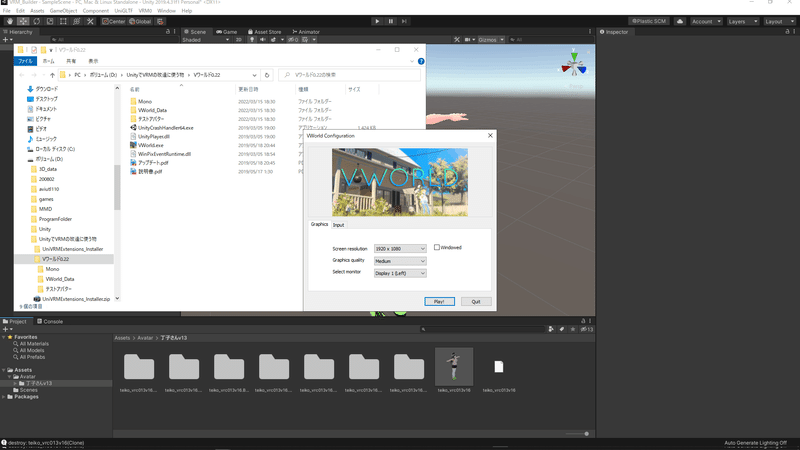The image size is (800, 450).
Task: Select the Scenes folder in Project tree
Action: coord(29,390)
